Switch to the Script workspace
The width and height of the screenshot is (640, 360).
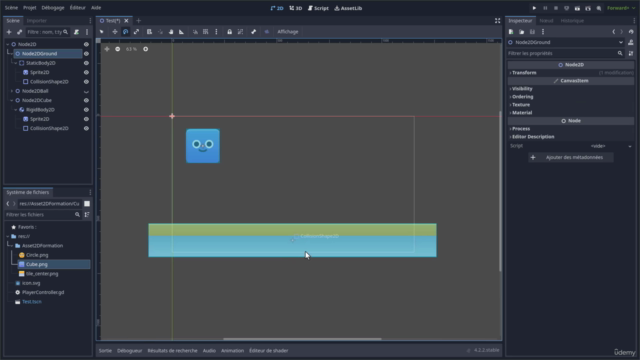(x=318, y=8)
